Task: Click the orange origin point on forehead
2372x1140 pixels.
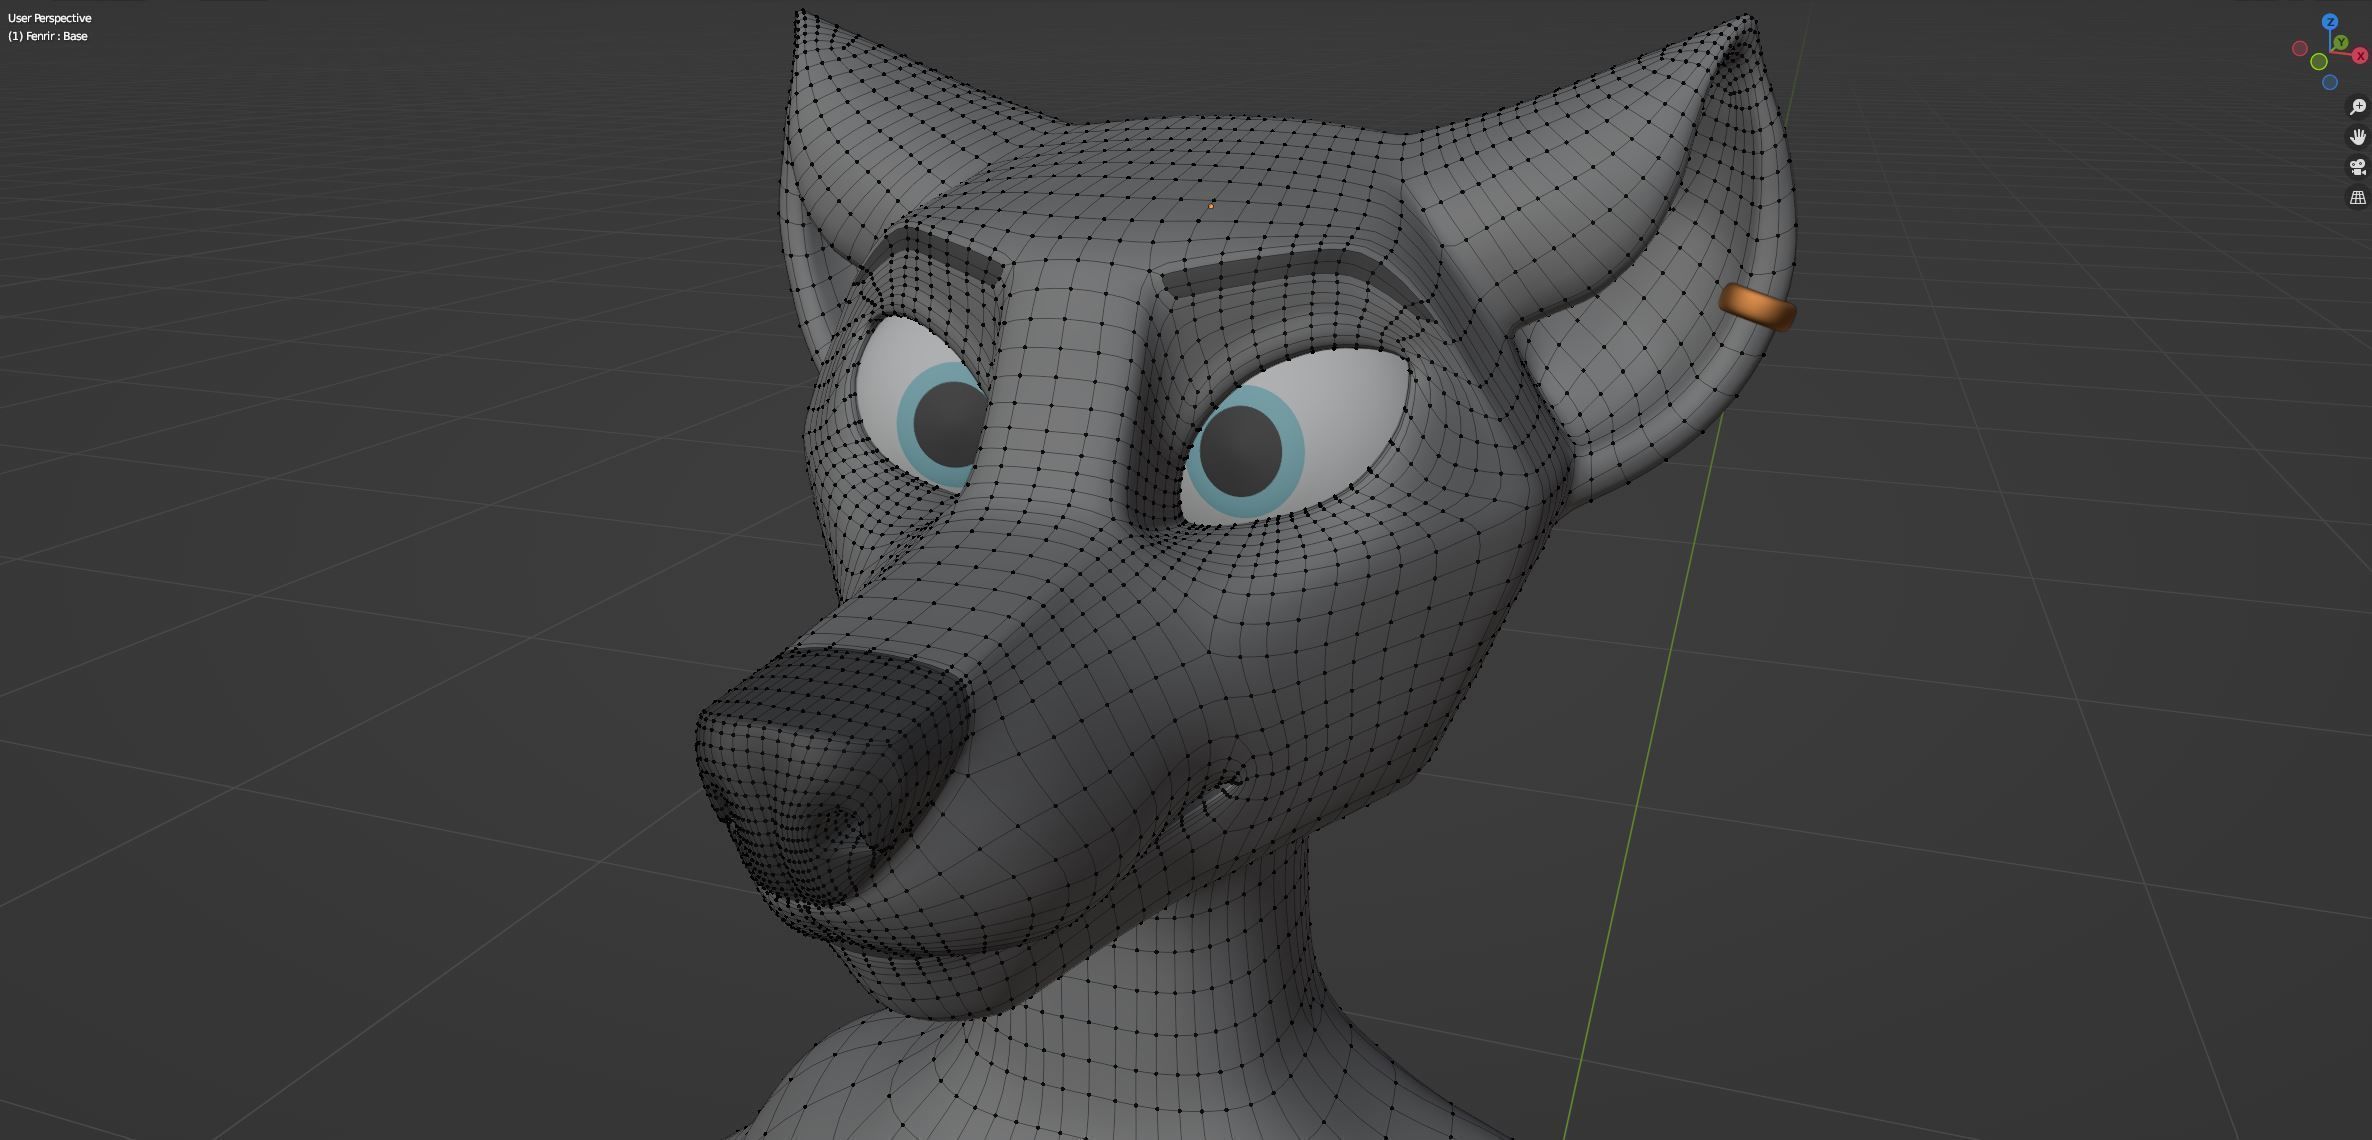Action: 1211,206
